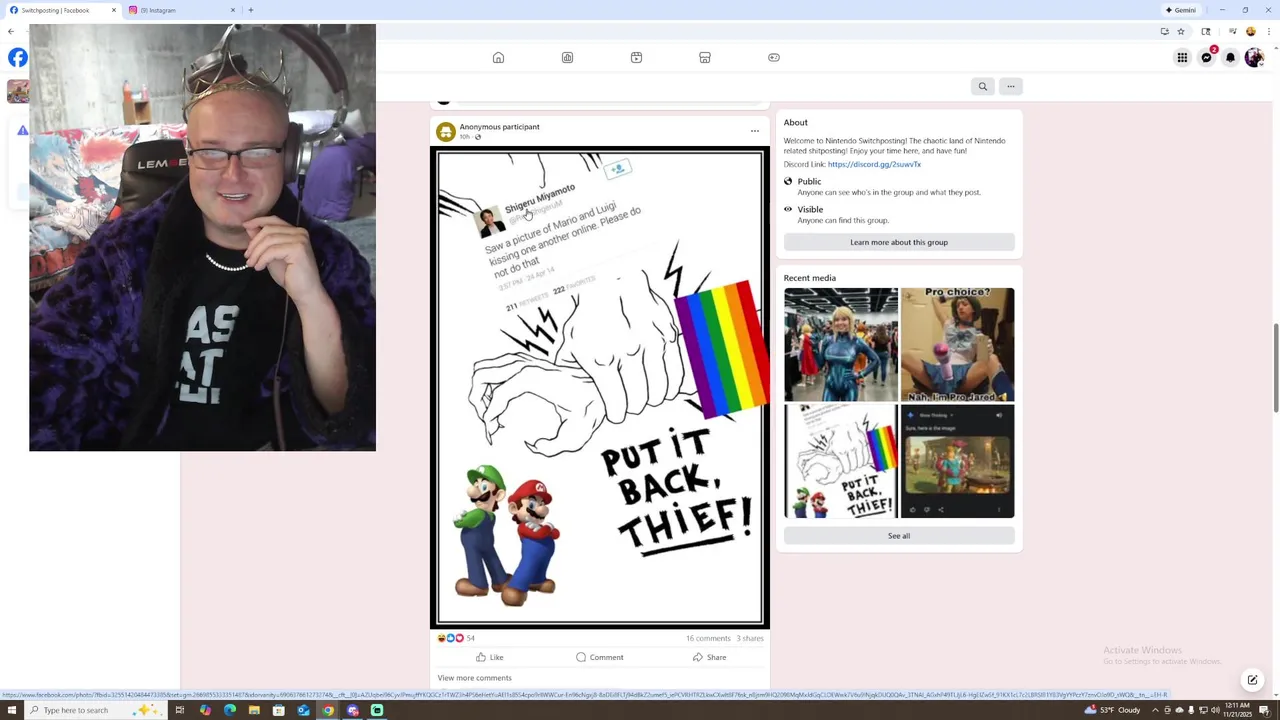
Task: Close the Switchposting Facebook tab
Action: point(114,10)
